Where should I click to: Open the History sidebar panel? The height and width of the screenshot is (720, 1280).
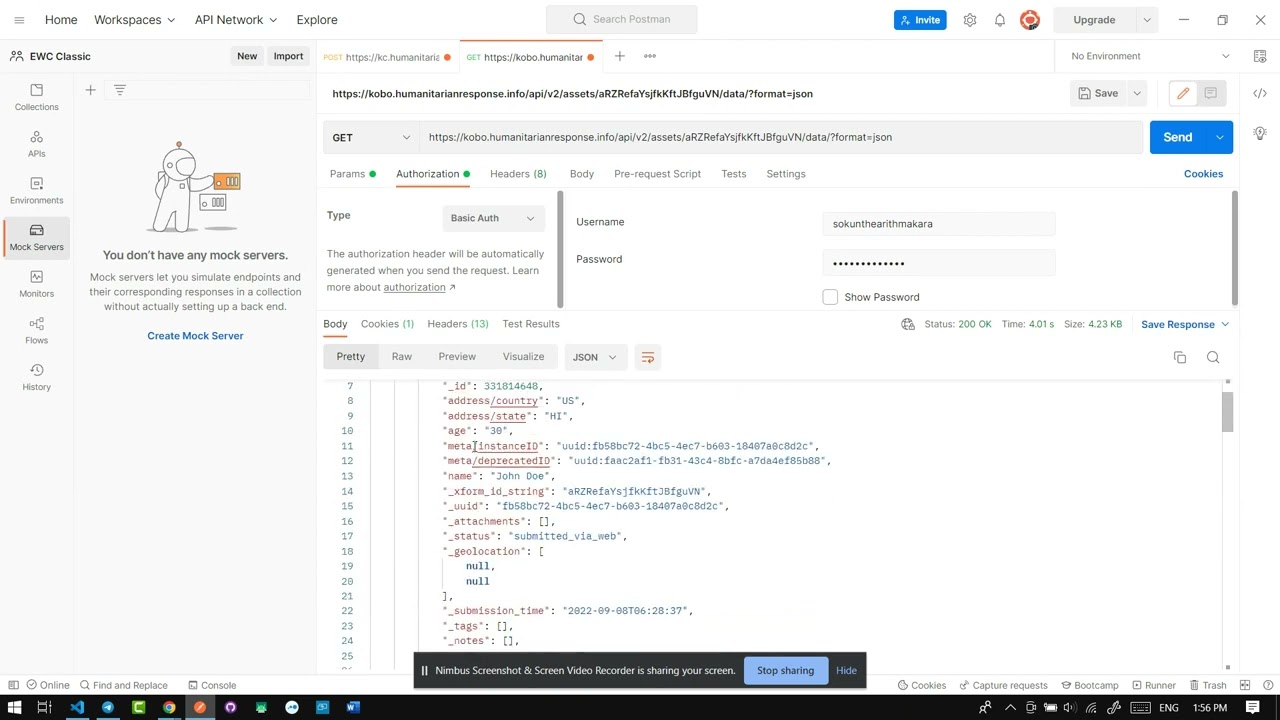point(36,377)
